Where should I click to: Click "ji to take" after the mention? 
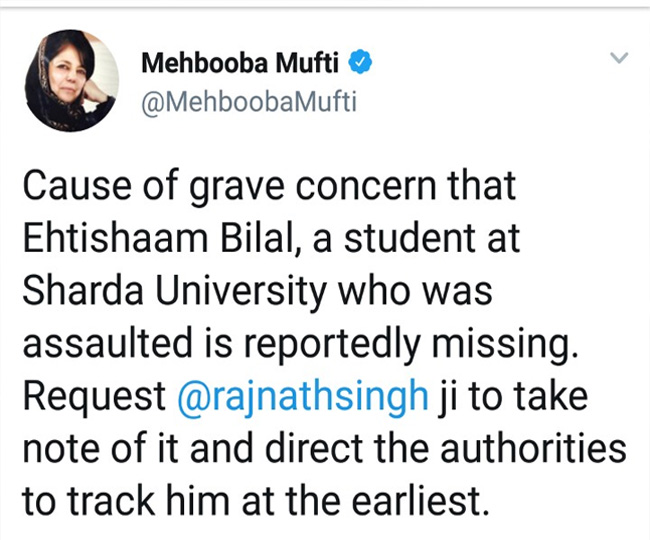point(508,396)
